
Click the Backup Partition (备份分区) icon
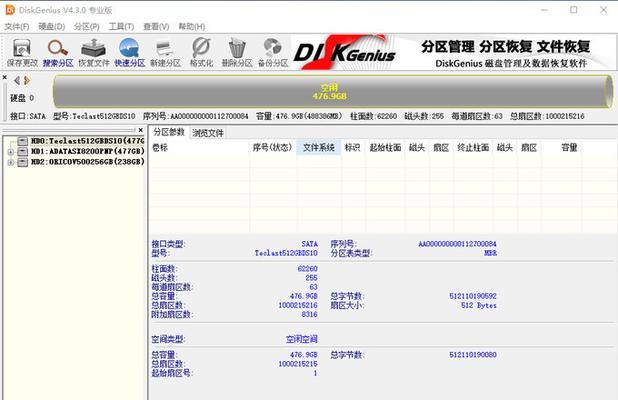(x=273, y=52)
